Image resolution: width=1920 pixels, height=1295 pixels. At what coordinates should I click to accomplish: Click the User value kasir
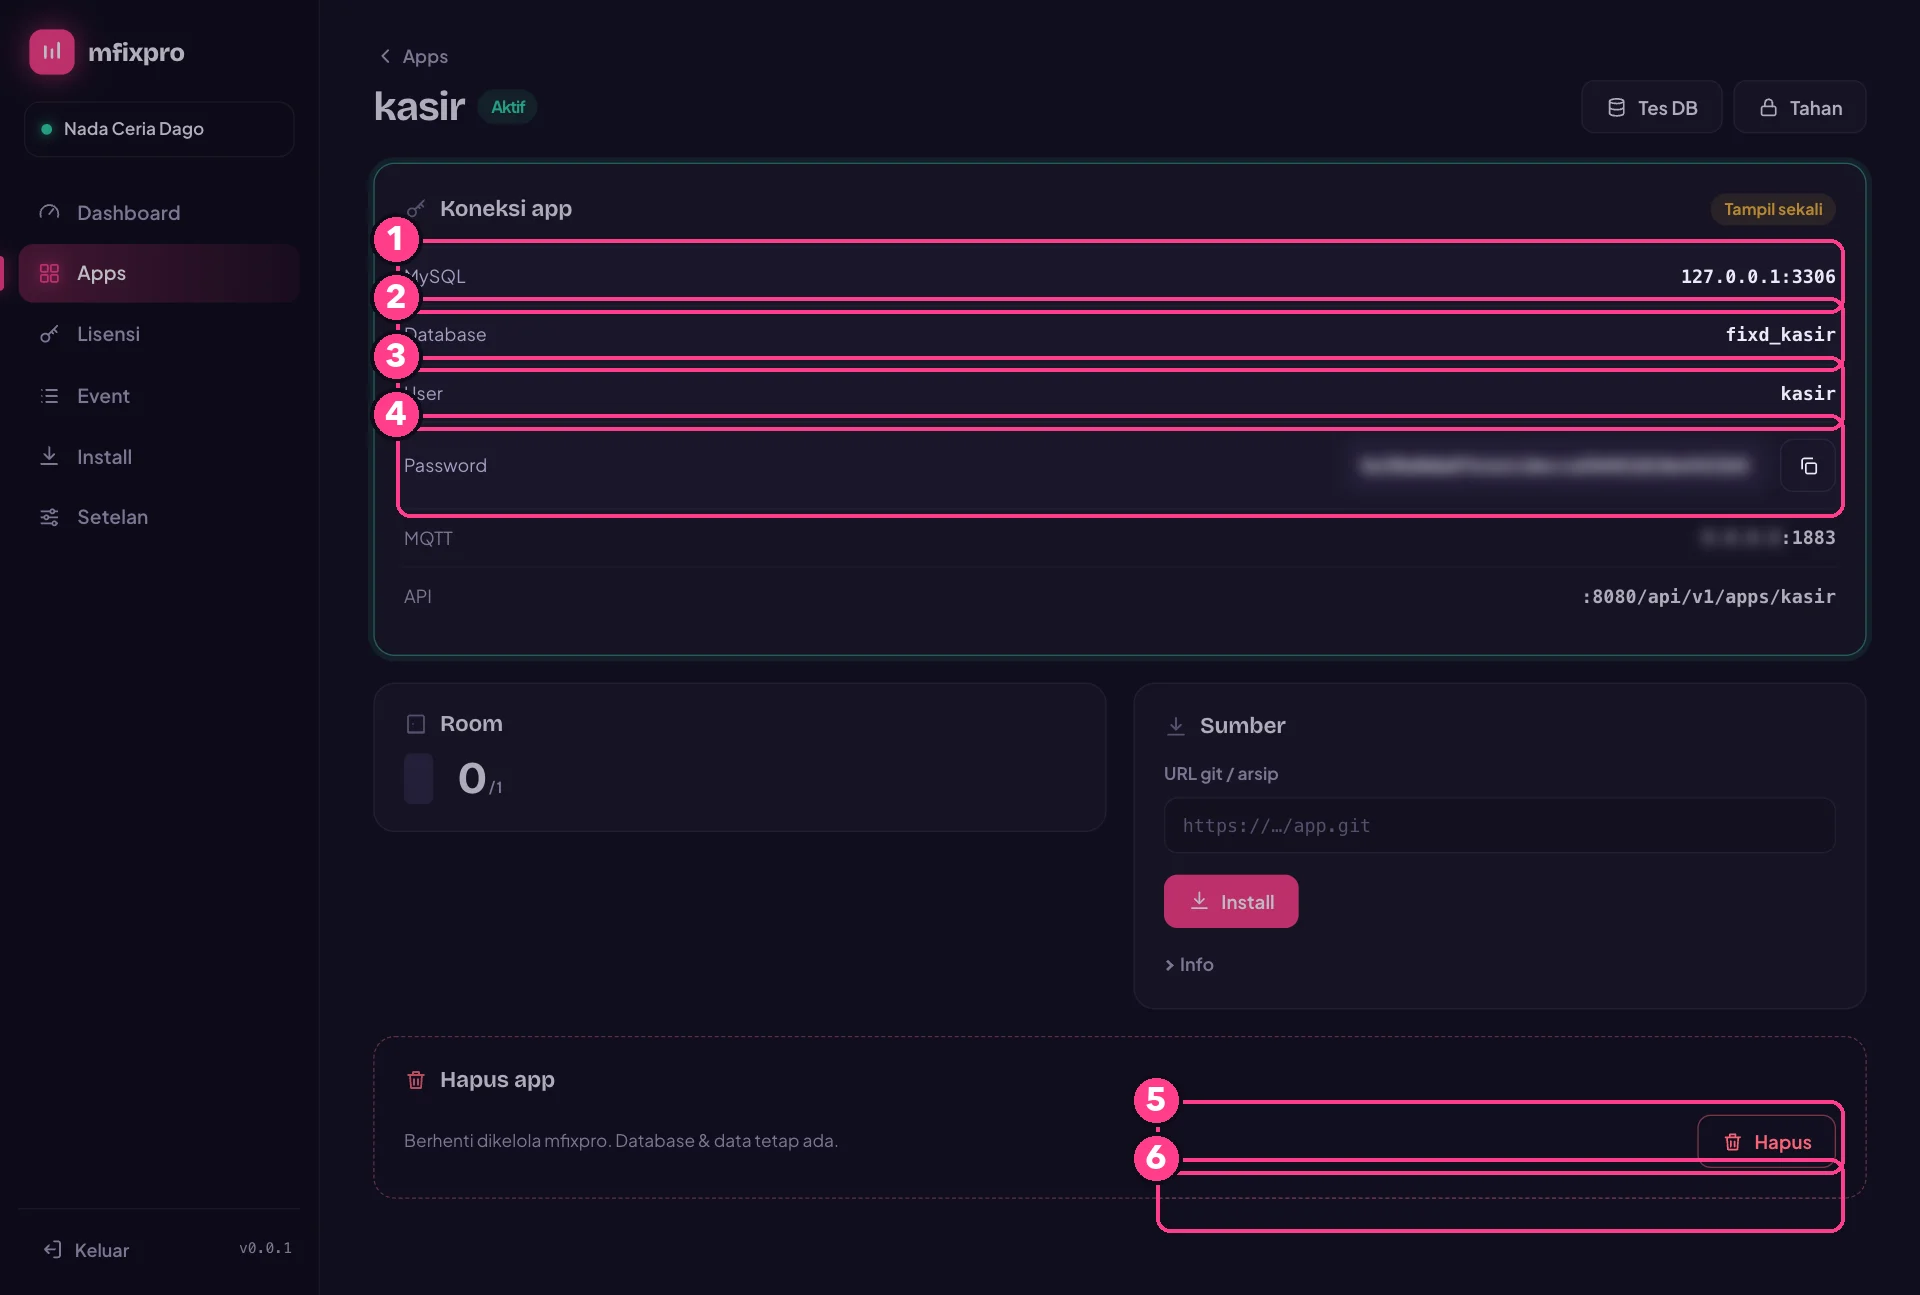[1807, 393]
